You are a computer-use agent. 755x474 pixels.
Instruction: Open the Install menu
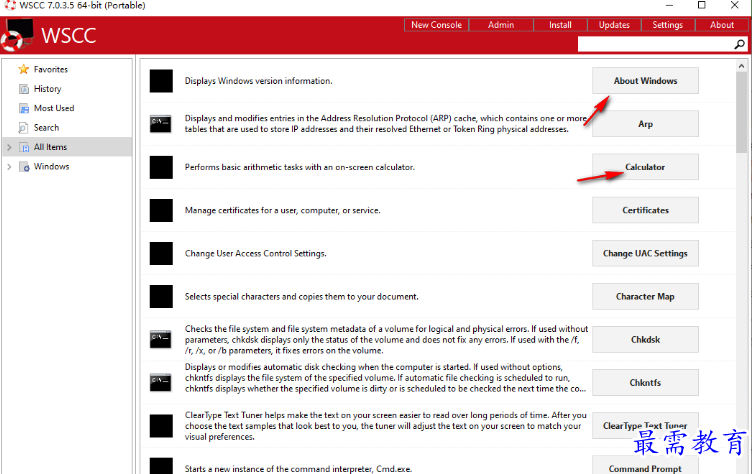pos(560,25)
